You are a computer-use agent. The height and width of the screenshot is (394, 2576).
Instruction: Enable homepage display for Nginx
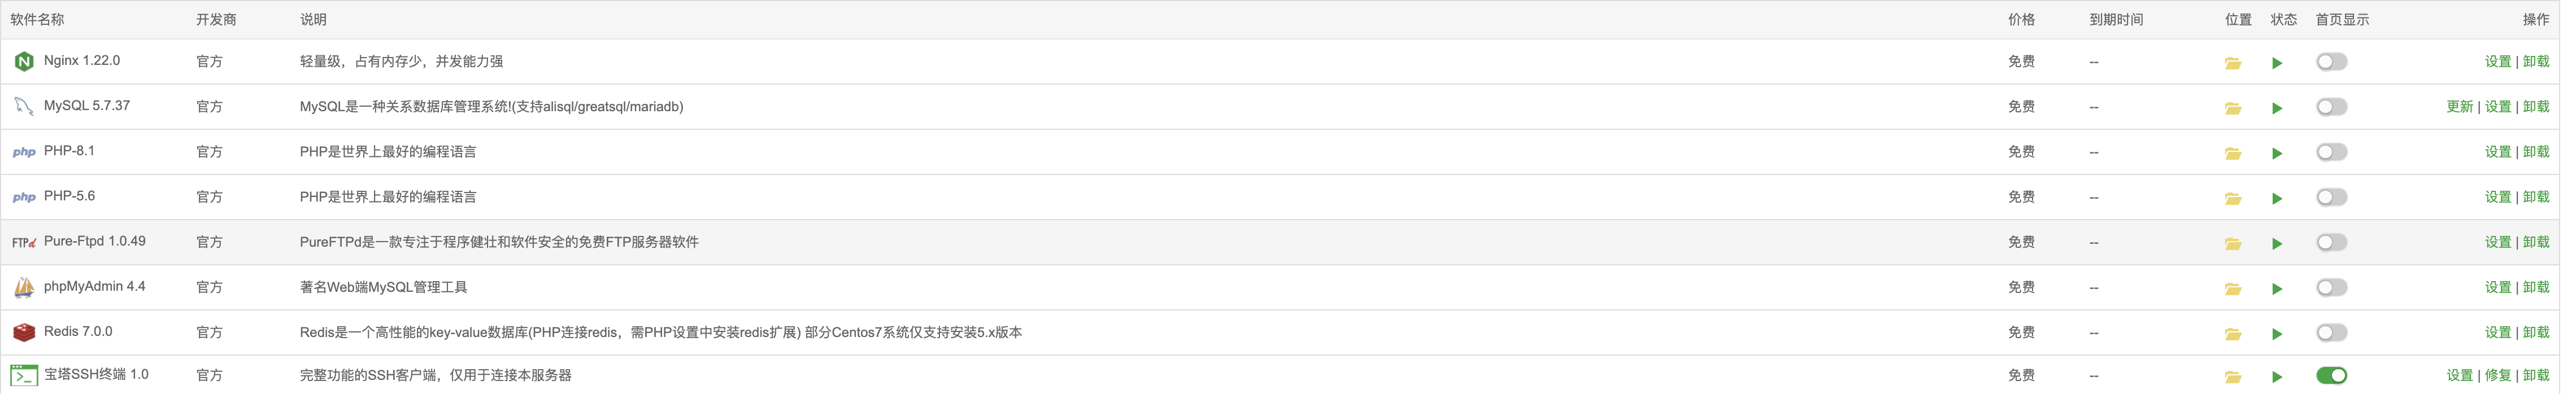(2331, 62)
